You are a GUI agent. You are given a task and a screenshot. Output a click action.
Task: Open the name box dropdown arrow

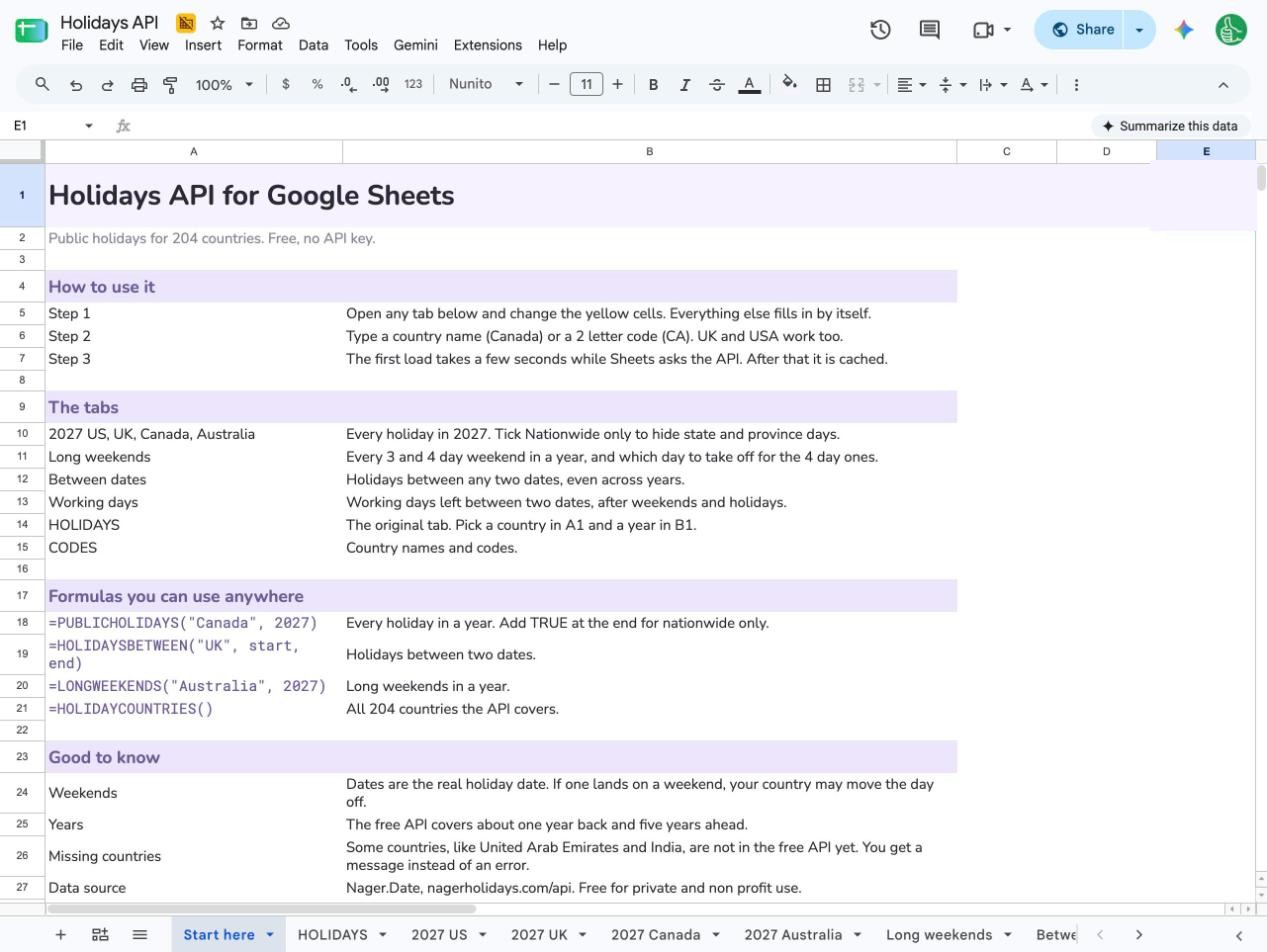[89, 126]
